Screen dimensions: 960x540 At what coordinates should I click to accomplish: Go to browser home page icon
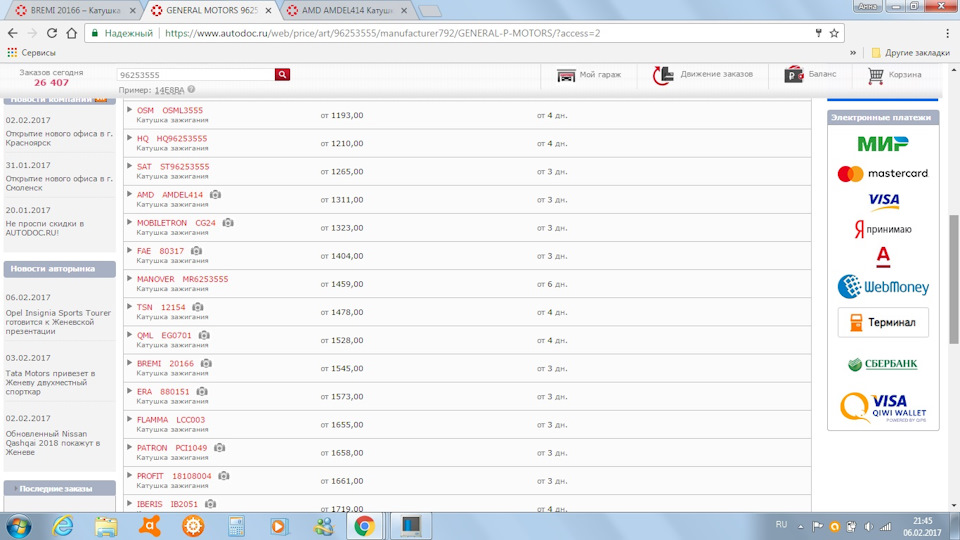pyautogui.click(x=72, y=33)
